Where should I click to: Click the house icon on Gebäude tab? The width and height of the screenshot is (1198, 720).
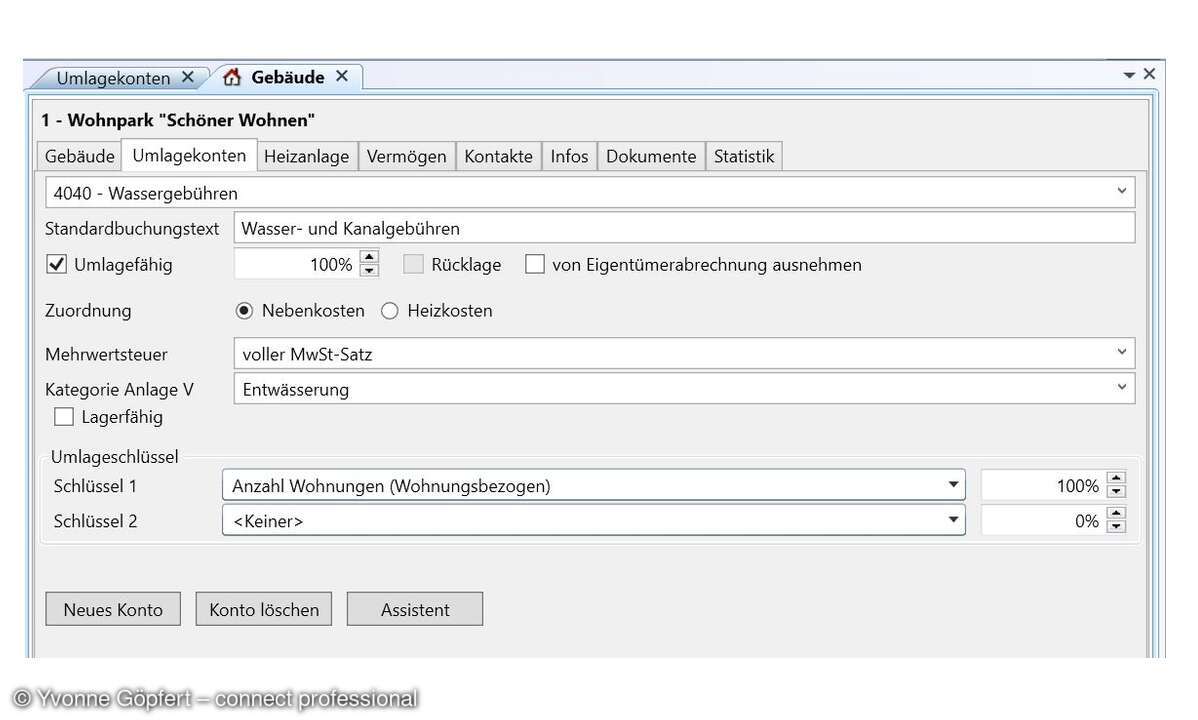[x=232, y=78]
